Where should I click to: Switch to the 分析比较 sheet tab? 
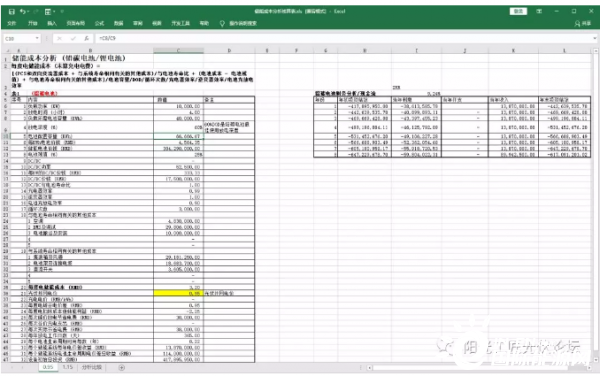[x=91, y=367]
